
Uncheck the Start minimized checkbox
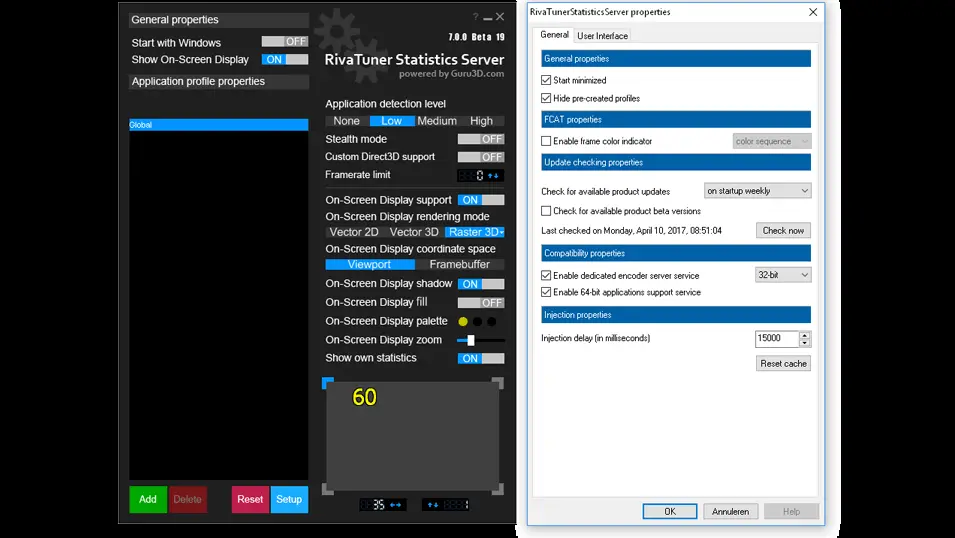pos(546,80)
